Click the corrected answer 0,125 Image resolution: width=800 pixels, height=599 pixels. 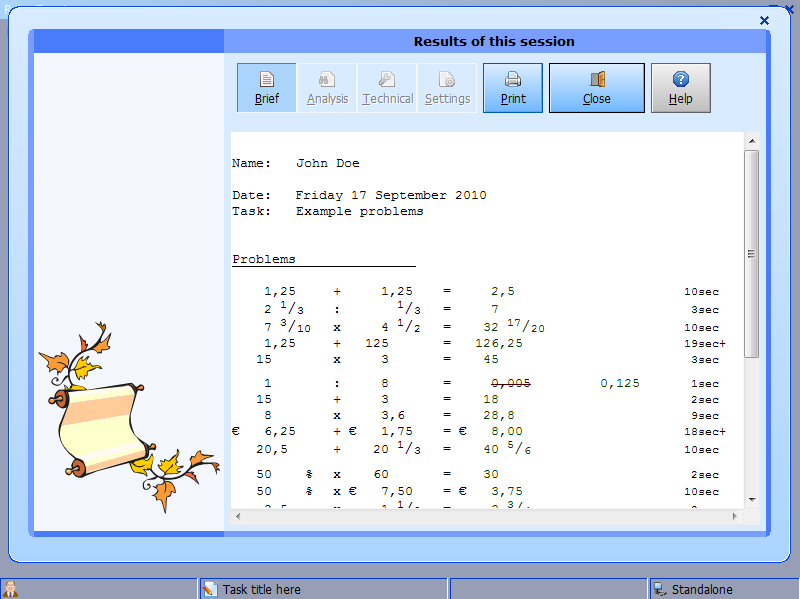[x=619, y=383]
